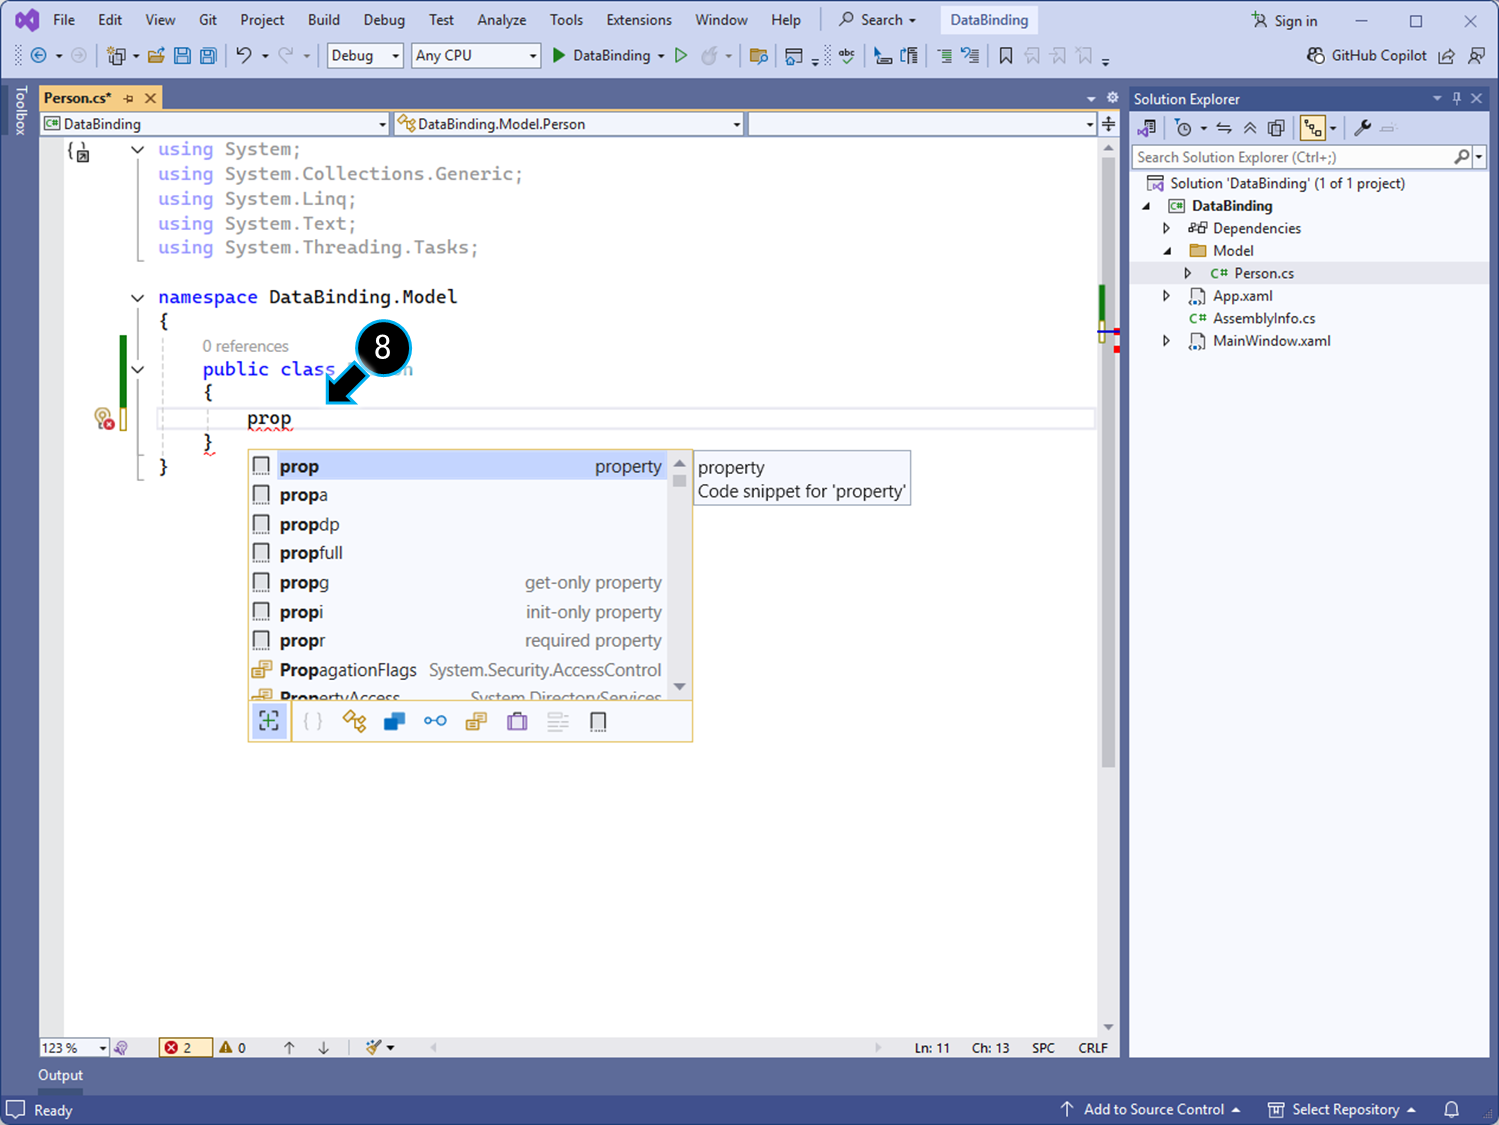The height and width of the screenshot is (1125, 1499).
Task: Open the DataBinding project navigation dropdown
Action: [215, 124]
